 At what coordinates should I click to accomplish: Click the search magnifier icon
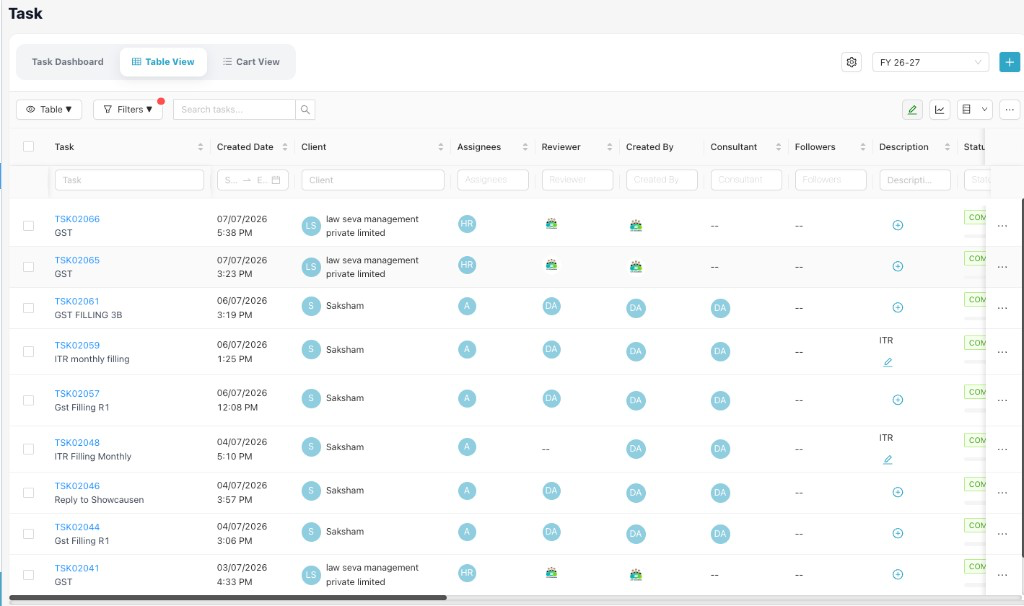[x=305, y=110]
